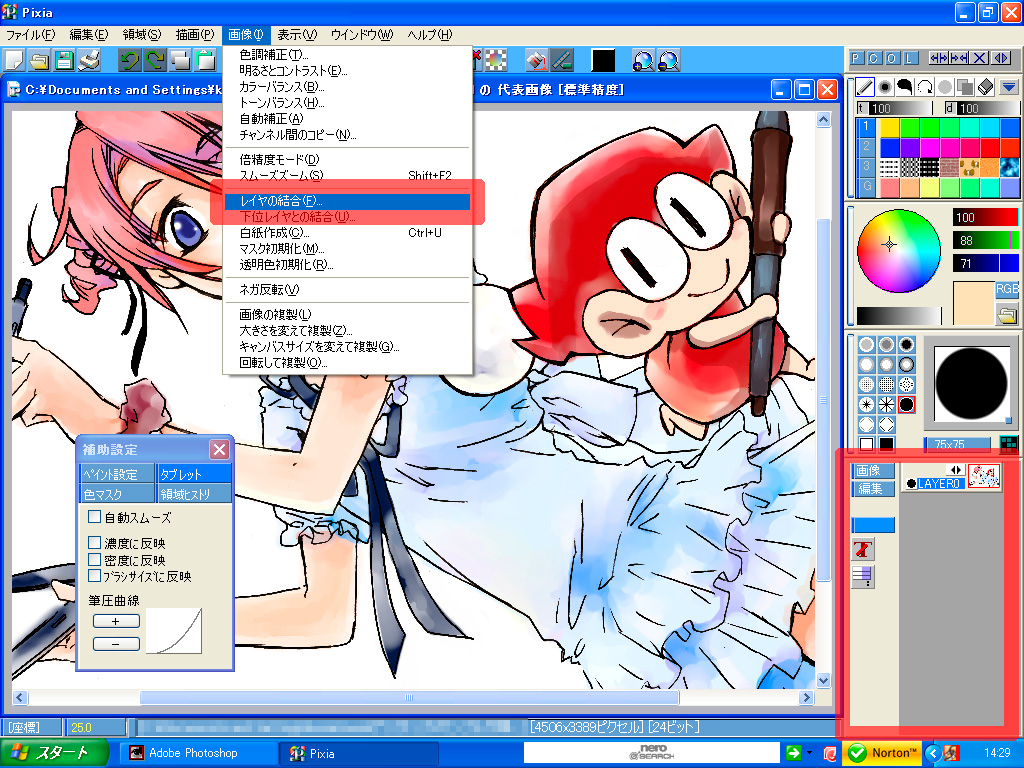Image resolution: width=1024 pixels, height=768 pixels.
Task: Click the black foreground color swatch in toolbar
Action: tap(603, 61)
